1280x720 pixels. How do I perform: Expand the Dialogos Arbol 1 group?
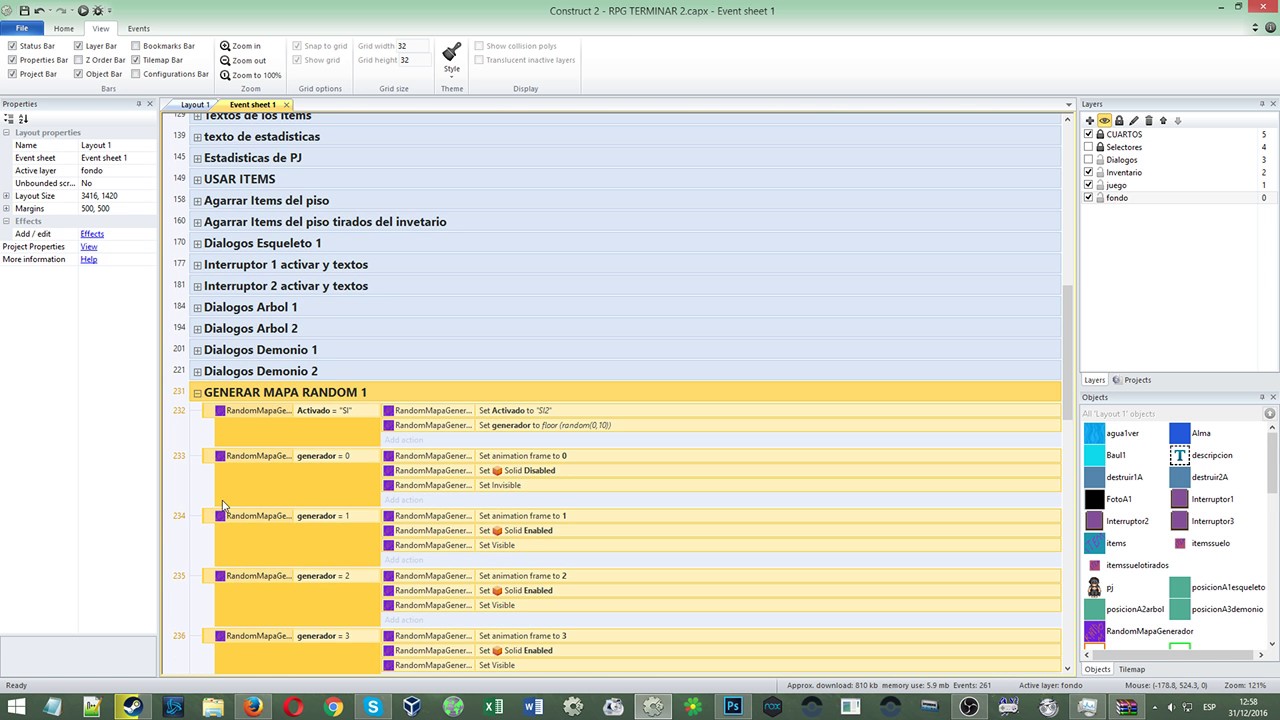[197, 308]
